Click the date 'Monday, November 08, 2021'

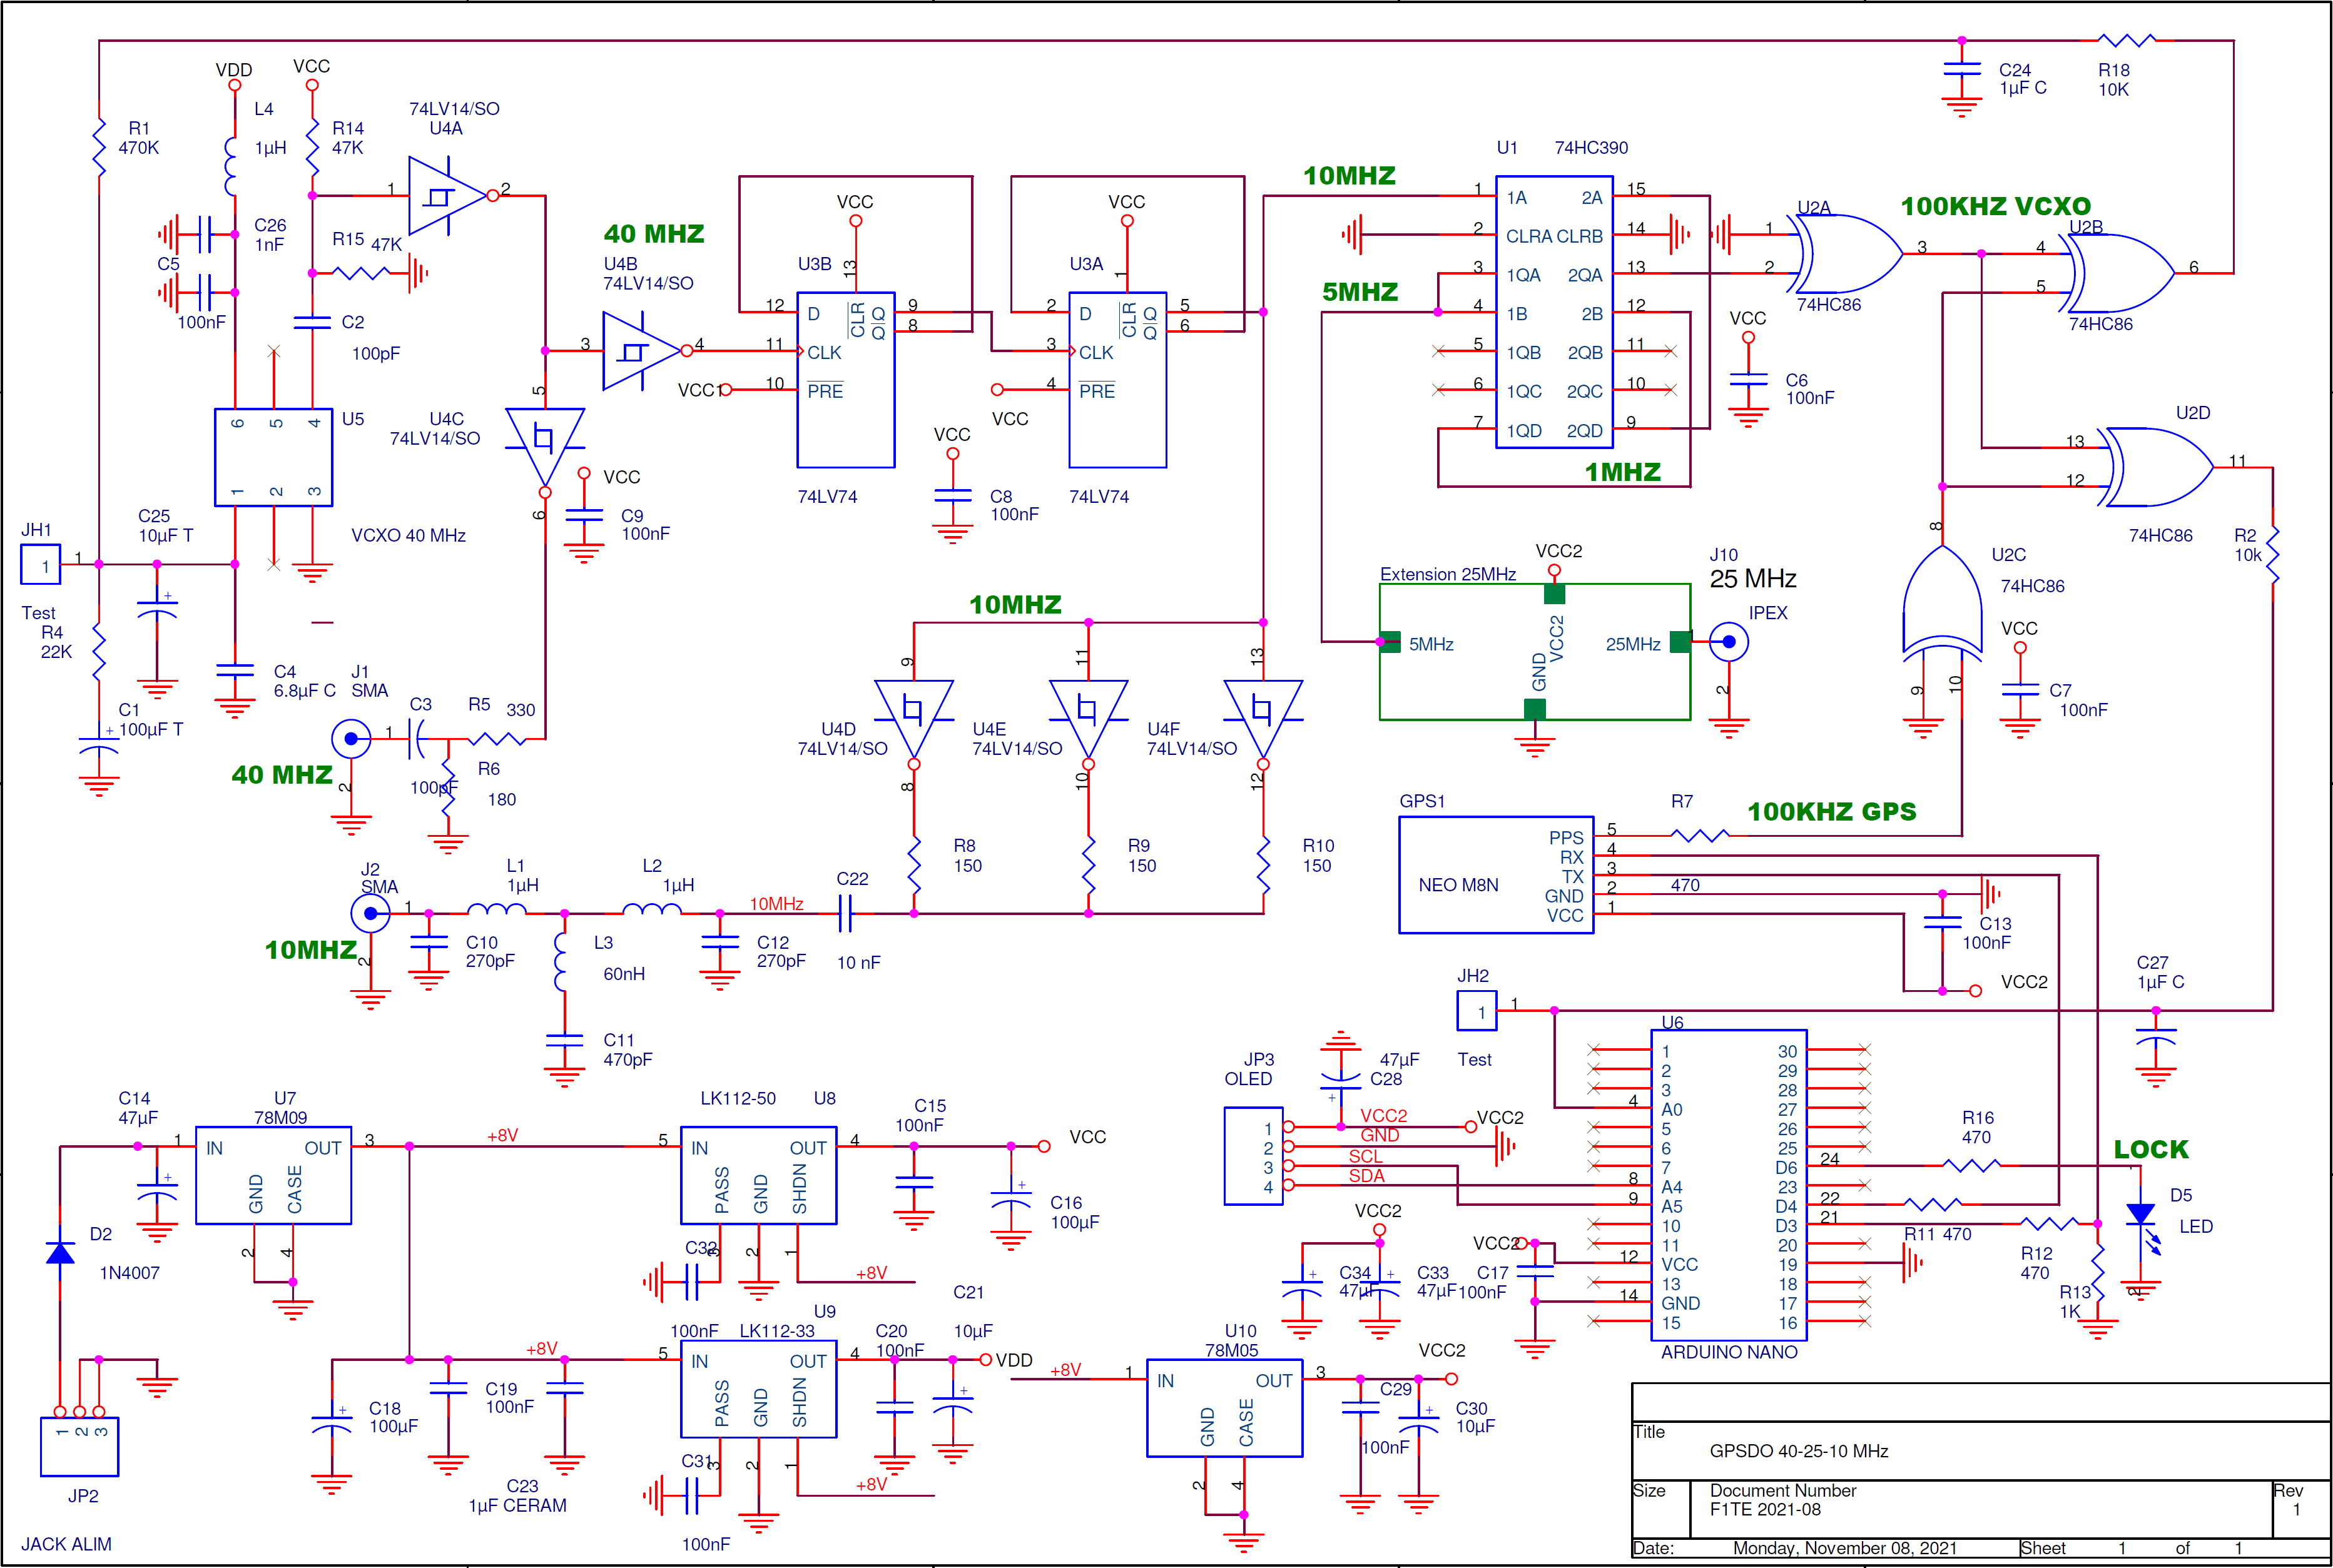(1845, 1548)
